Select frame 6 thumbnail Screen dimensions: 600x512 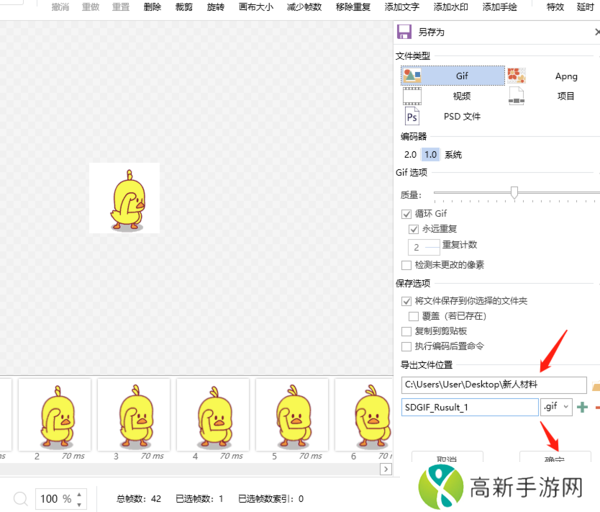click(x=364, y=415)
